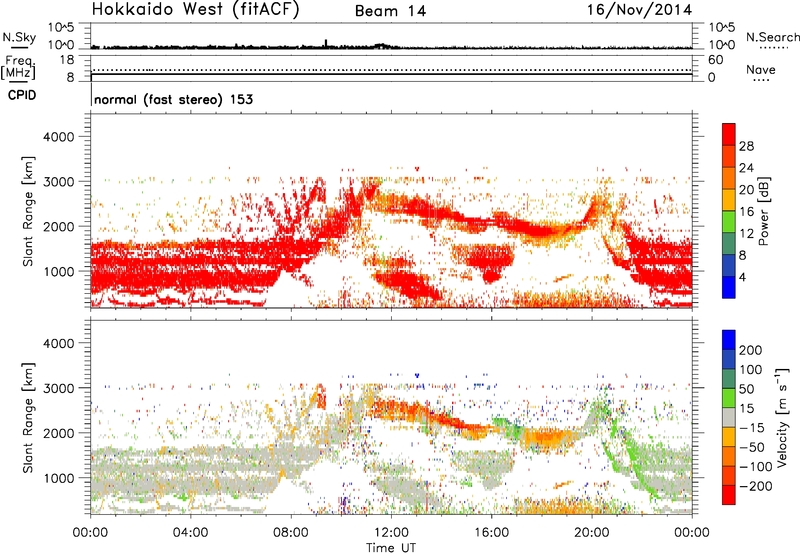800x554 pixels.
Task: Click the "1000" tick of the velocity panel
Action: click(x=58, y=479)
